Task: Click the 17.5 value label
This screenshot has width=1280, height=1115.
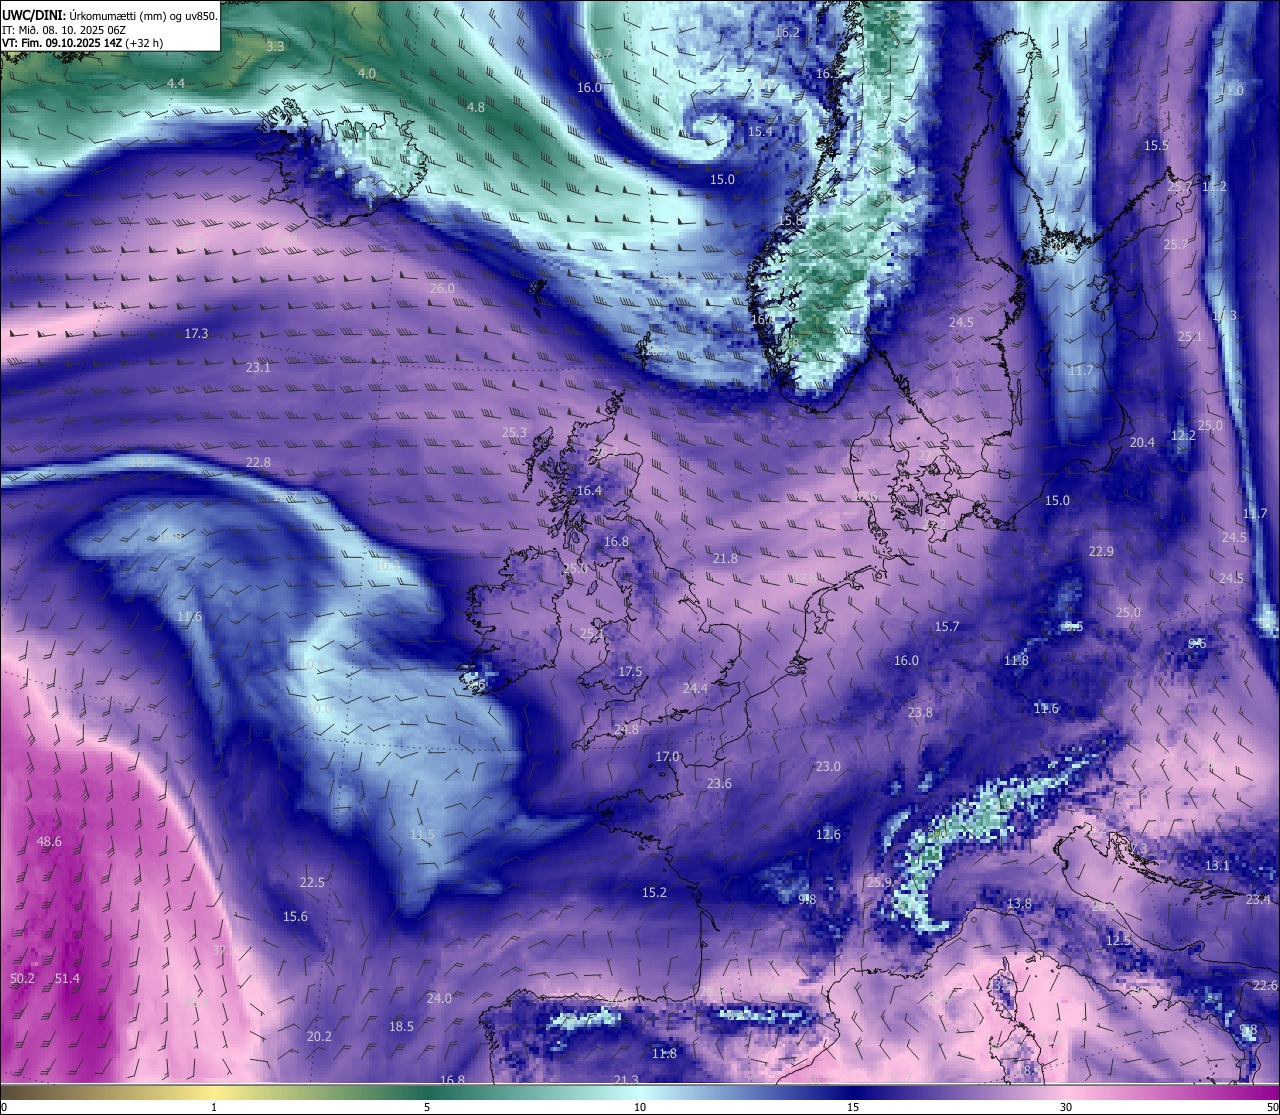Action: [x=630, y=672]
